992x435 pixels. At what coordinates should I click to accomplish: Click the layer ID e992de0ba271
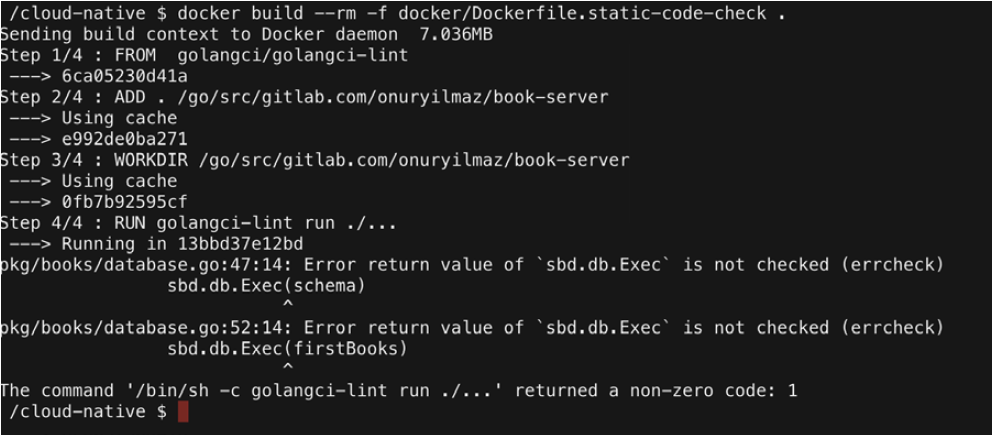(x=124, y=139)
